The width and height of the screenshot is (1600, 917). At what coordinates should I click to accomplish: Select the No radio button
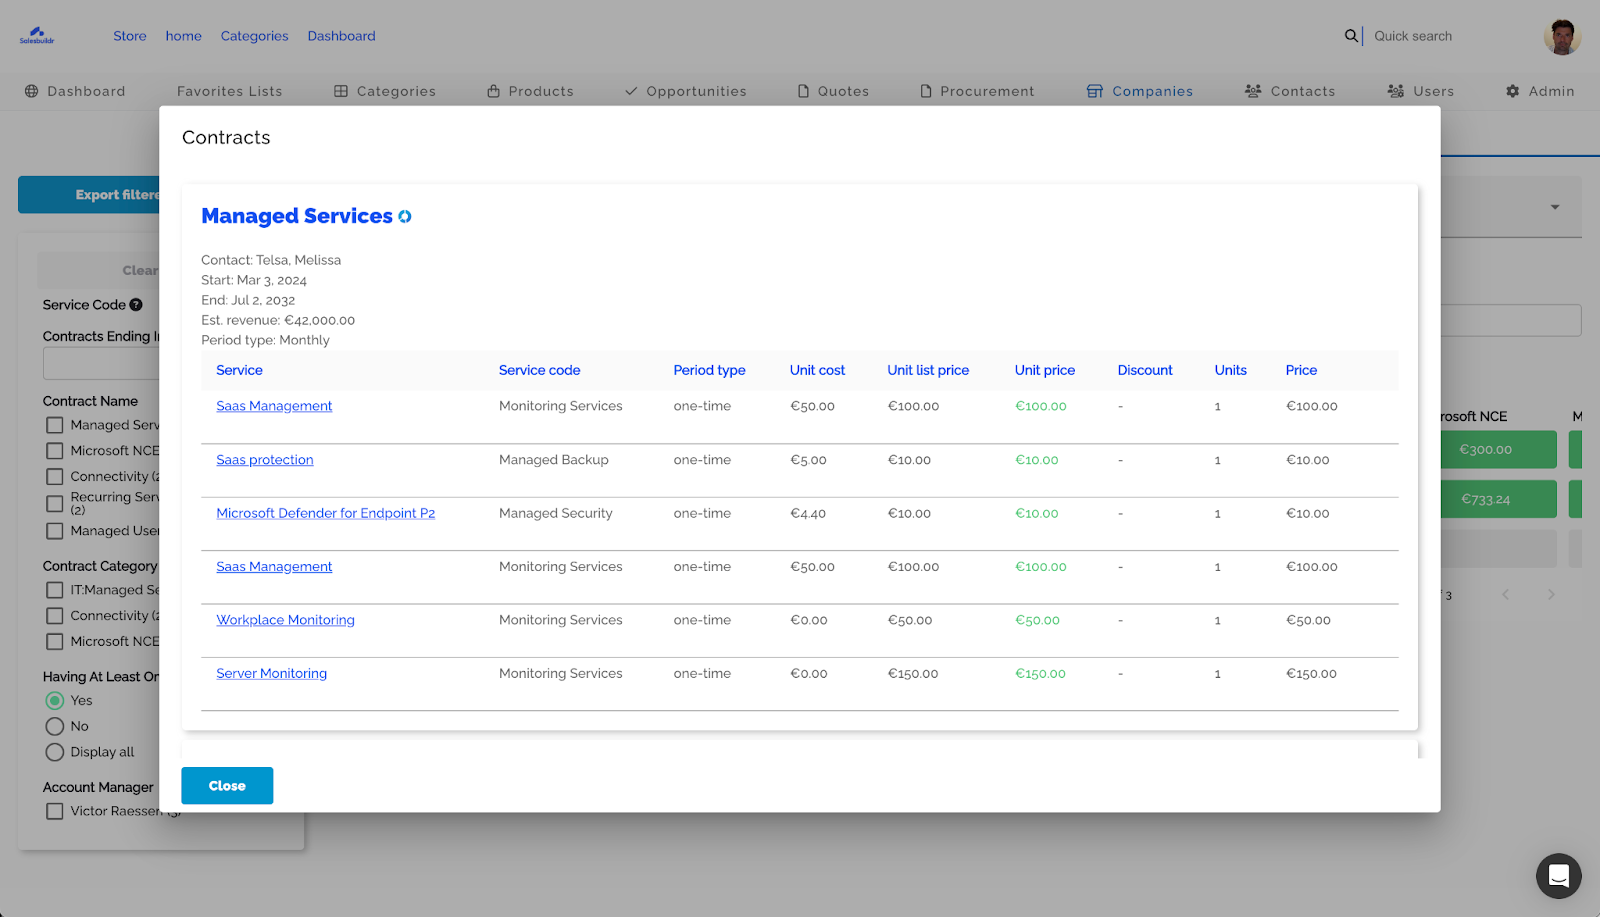(x=55, y=727)
